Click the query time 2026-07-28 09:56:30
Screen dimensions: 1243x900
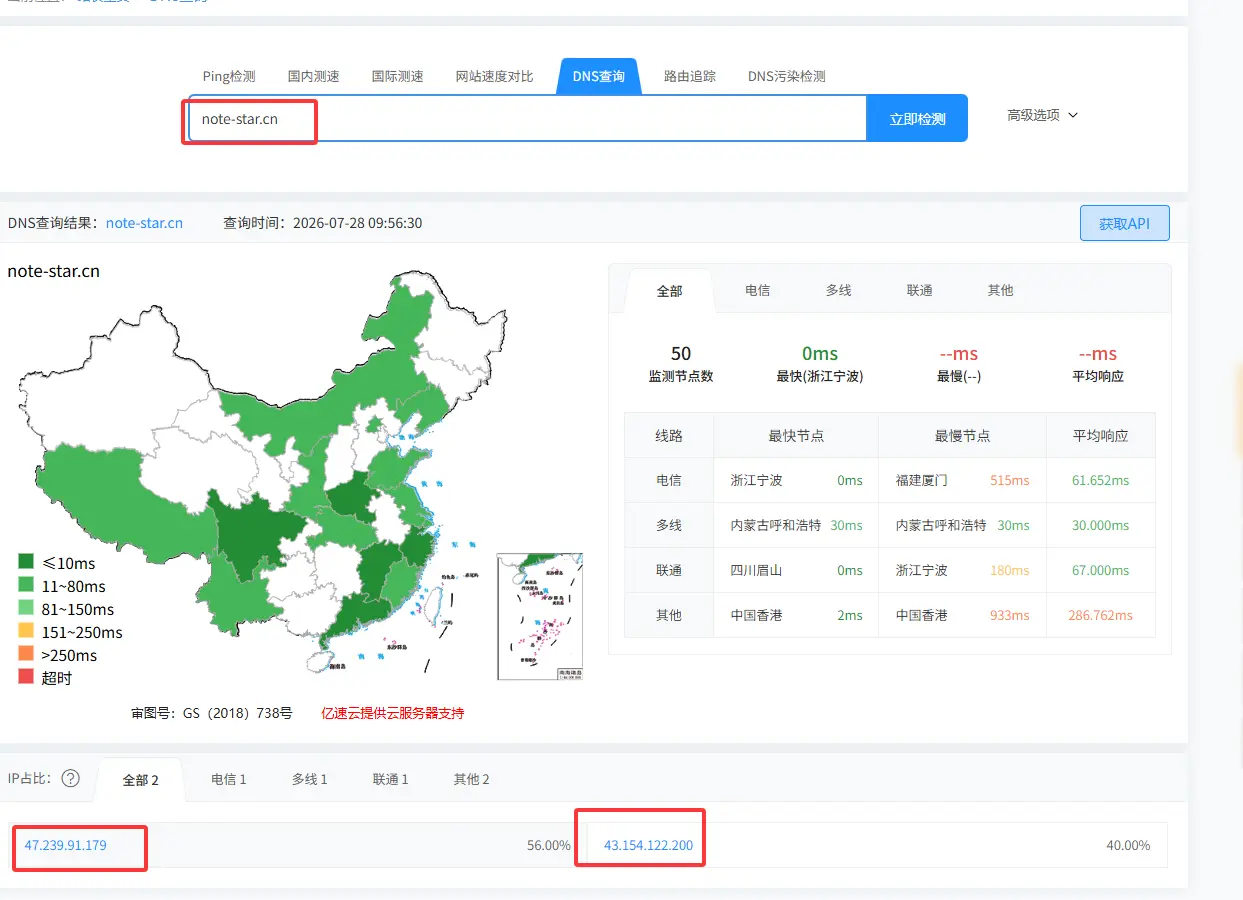pos(357,223)
